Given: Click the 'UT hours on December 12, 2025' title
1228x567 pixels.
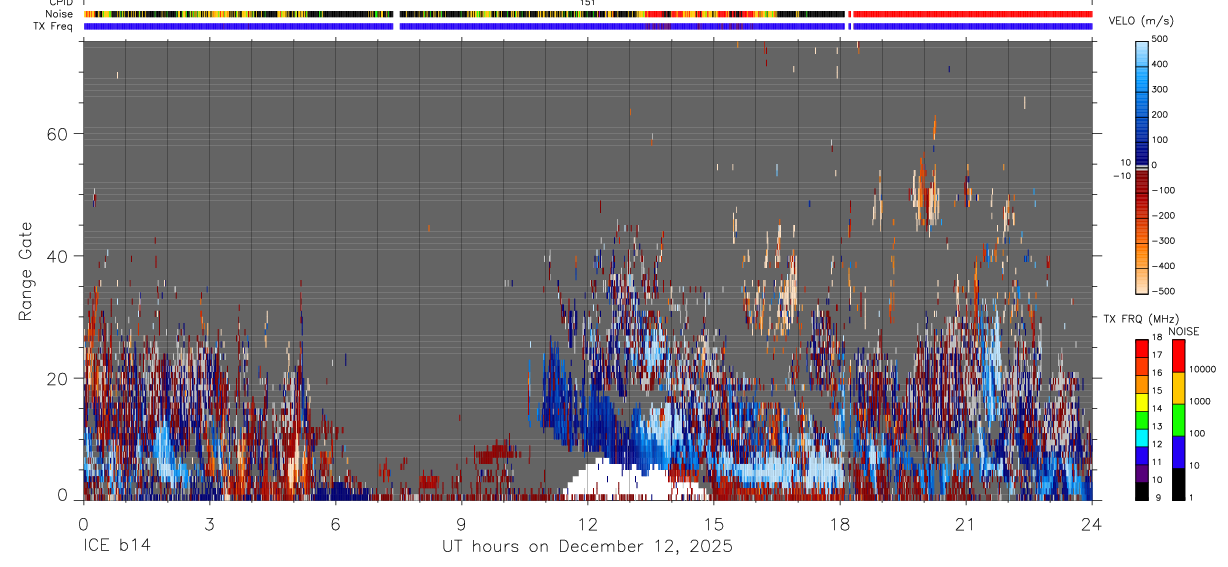Looking at the screenshot, I should (x=588, y=547).
